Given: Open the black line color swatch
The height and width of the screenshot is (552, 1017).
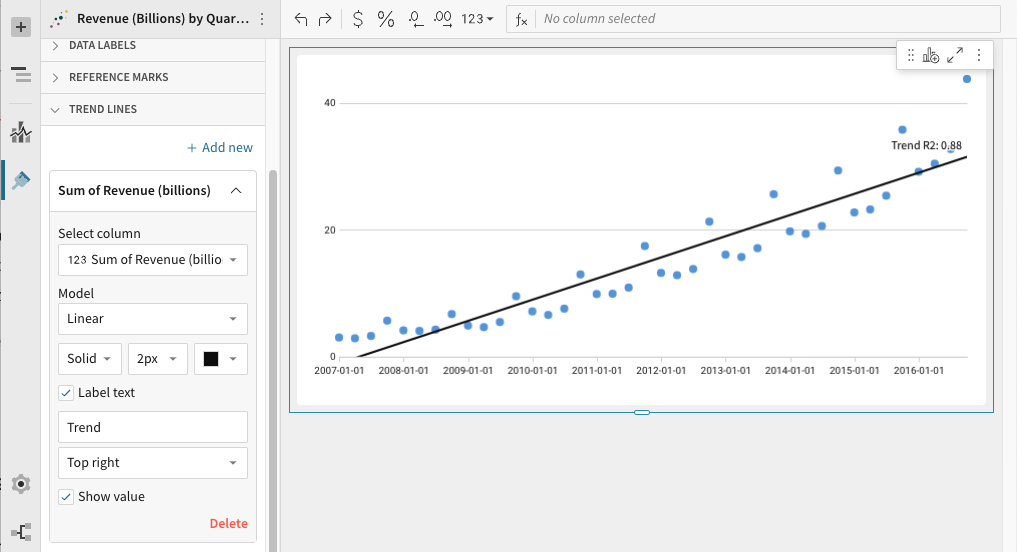Looking at the screenshot, I should click(220, 359).
